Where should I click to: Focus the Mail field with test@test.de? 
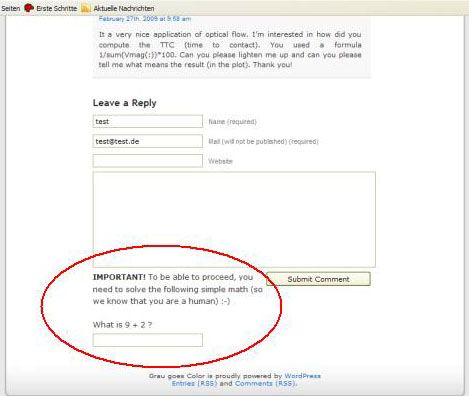148,141
